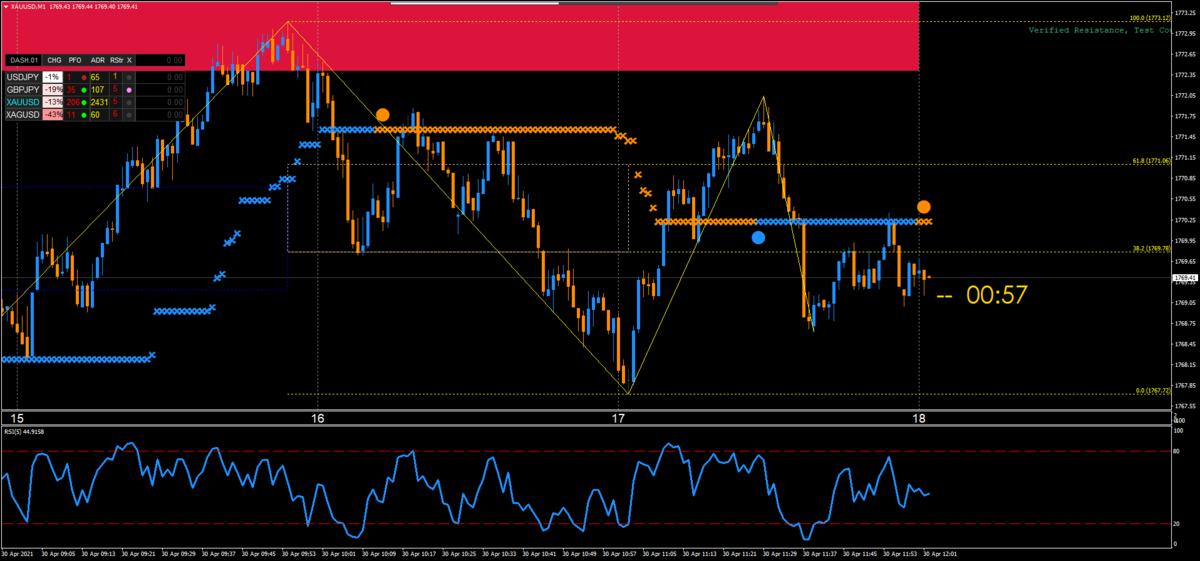Click the hour 16 session label
This screenshot has height=561, width=1200.
coord(318,418)
